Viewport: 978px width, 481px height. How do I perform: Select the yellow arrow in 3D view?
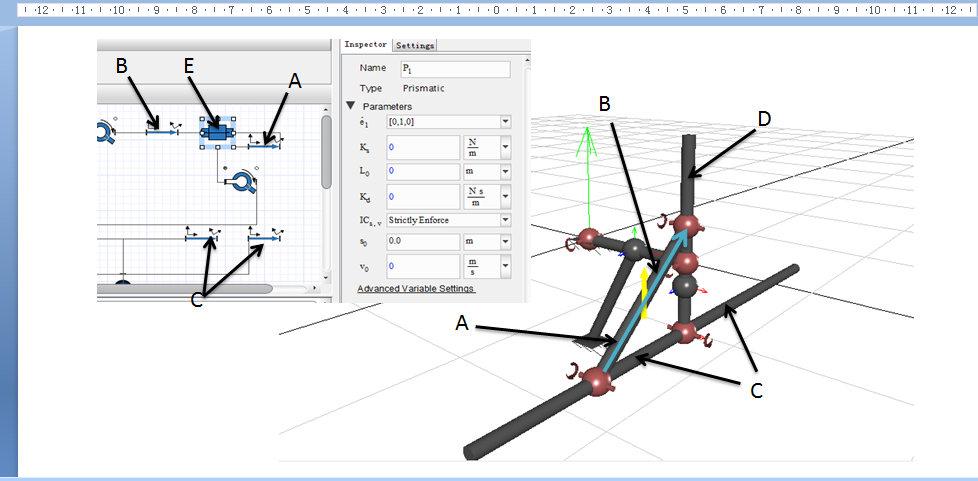(645, 293)
